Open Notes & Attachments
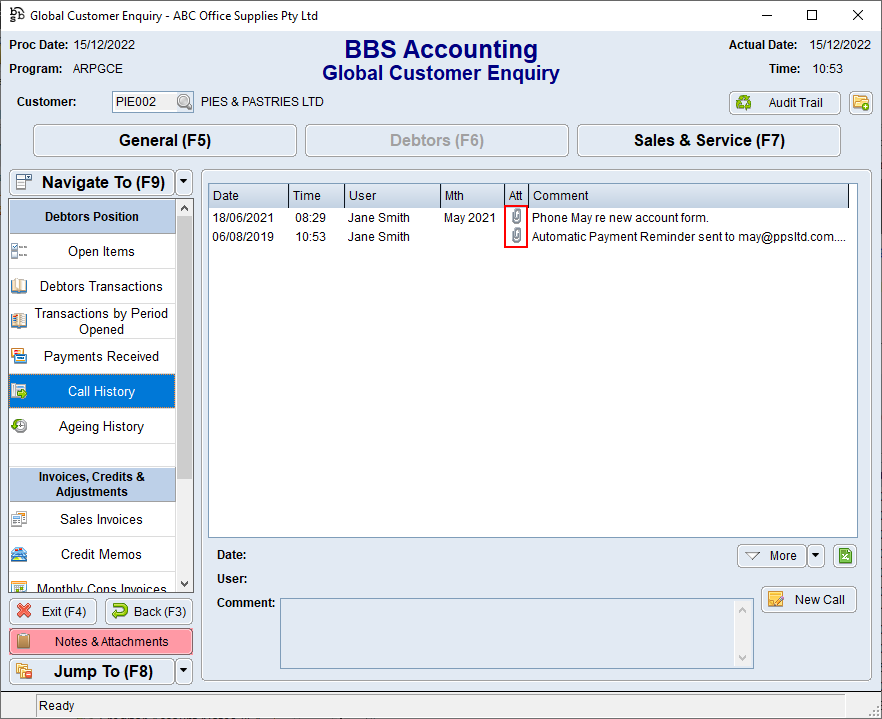Screen dimensions: 882x719 [x=100, y=641]
